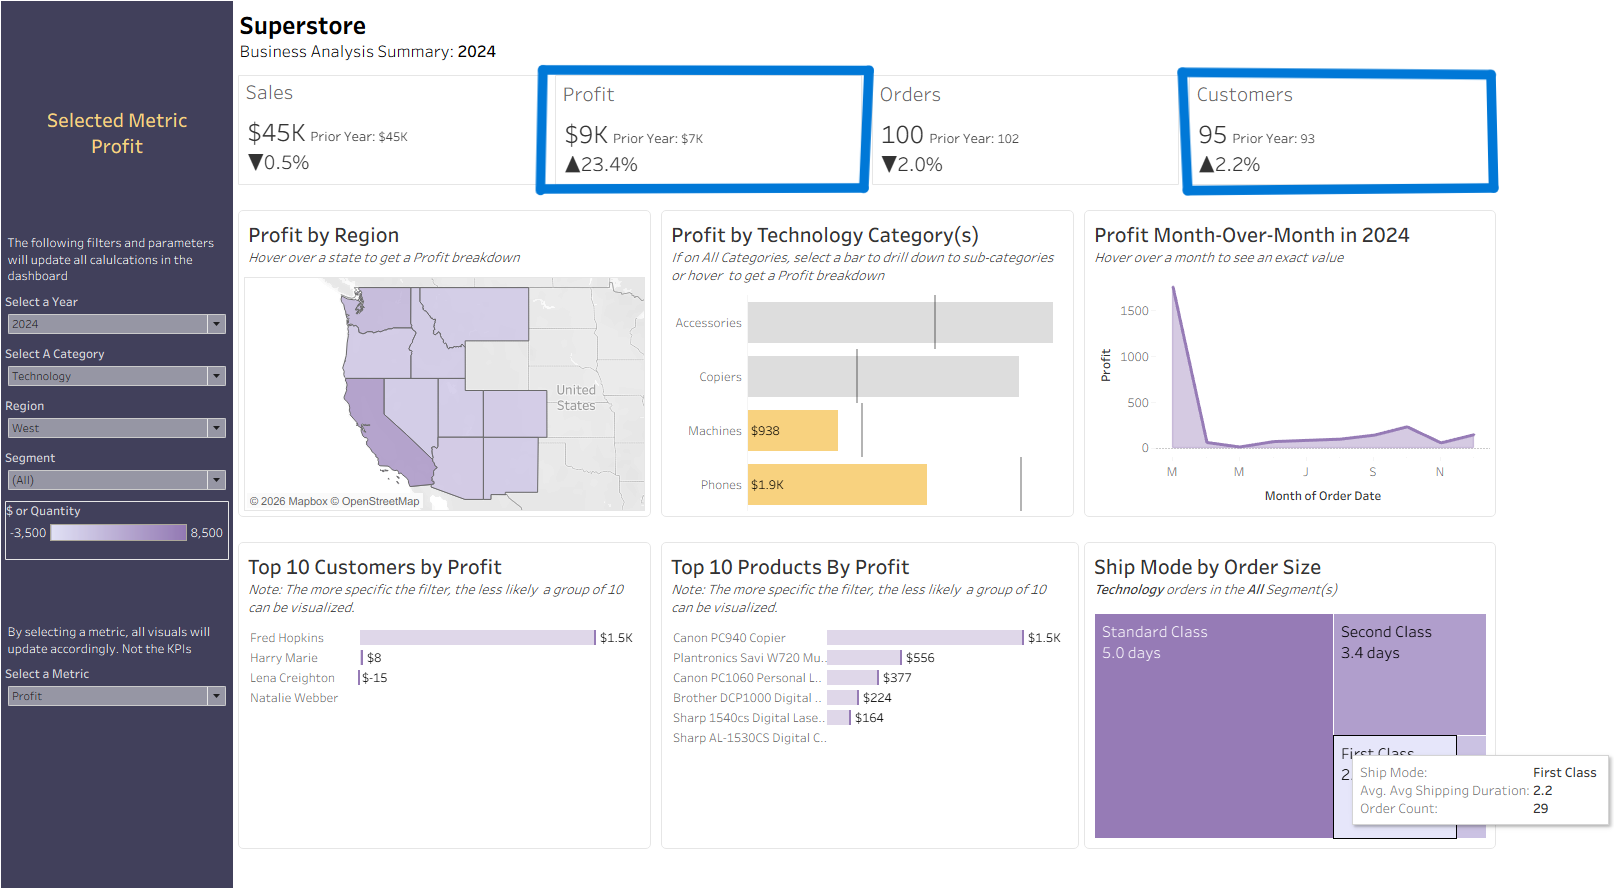The width and height of the screenshot is (1614, 888).
Task: Open the OpenStreetMap attribution link
Action: (380, 502)
